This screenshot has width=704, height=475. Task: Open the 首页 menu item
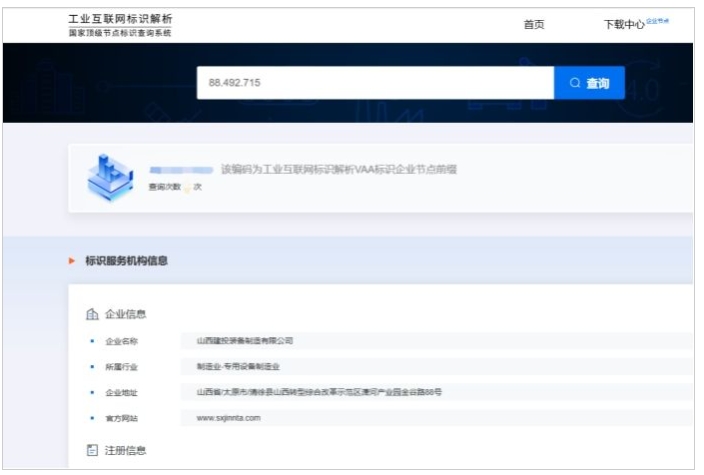pos(534,24)
